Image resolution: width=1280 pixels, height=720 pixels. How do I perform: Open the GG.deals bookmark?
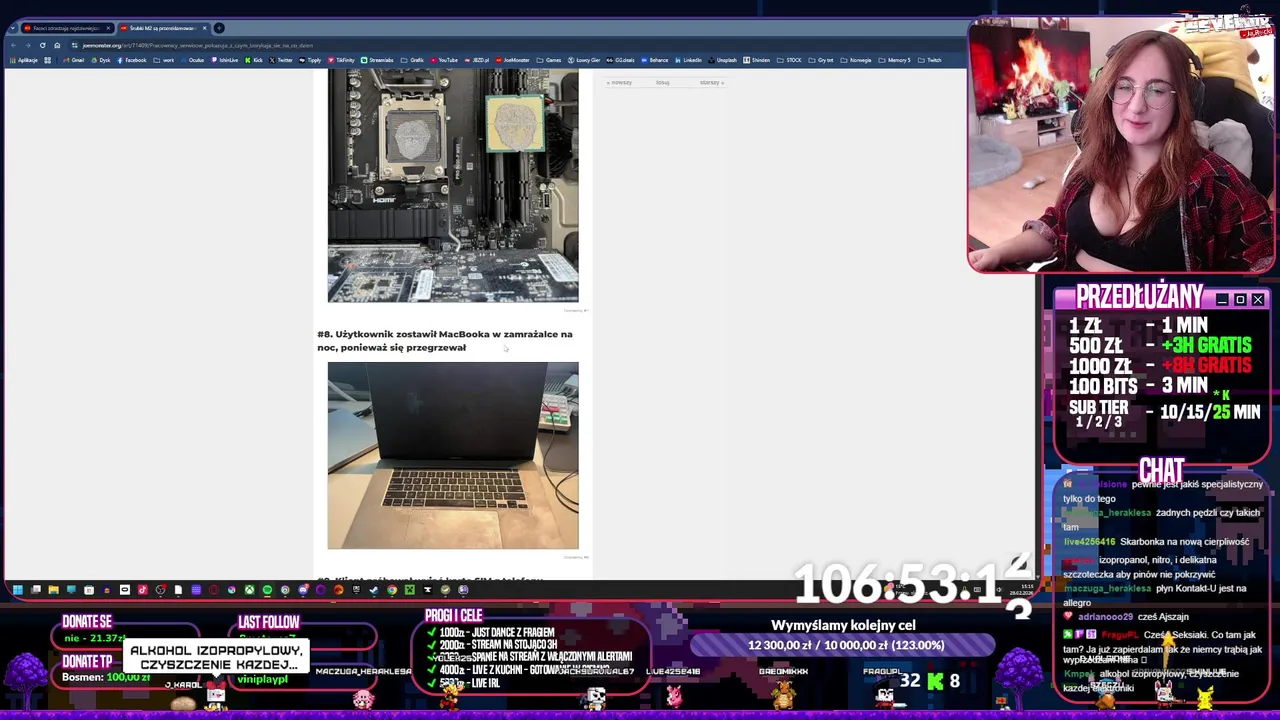[621, 60]
